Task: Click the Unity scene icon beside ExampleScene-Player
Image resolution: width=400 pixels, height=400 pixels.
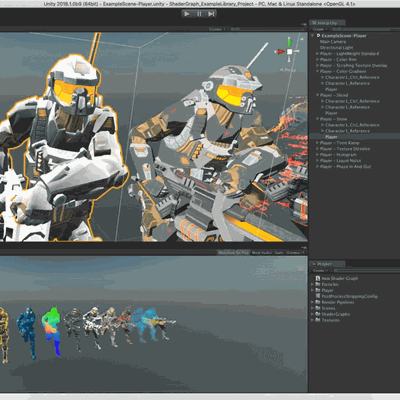Action: pyautogui.click(x=318, y=35)
